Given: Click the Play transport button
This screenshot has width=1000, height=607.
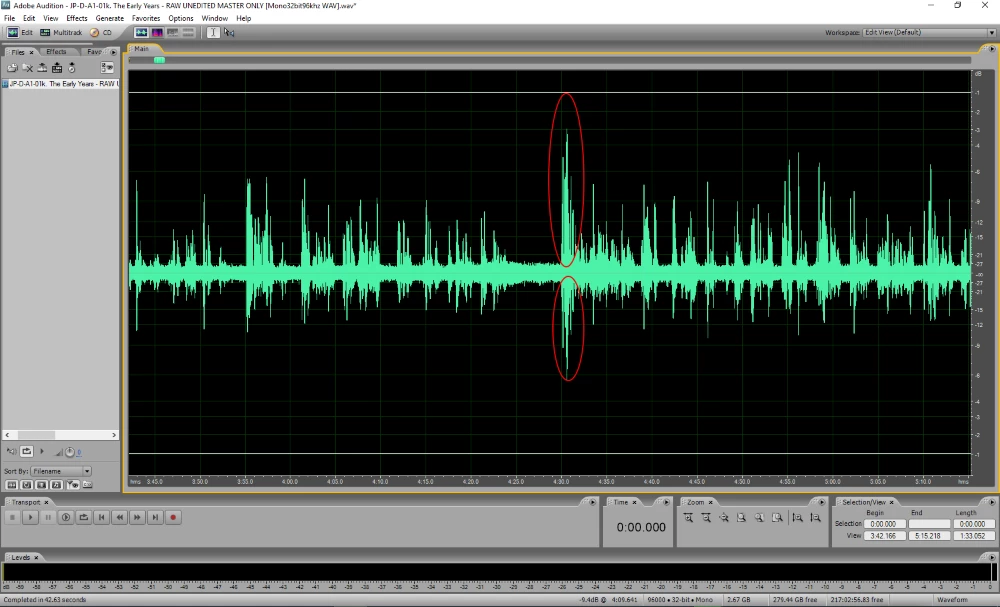Looking at the screenshot, I should coord(30,518).
